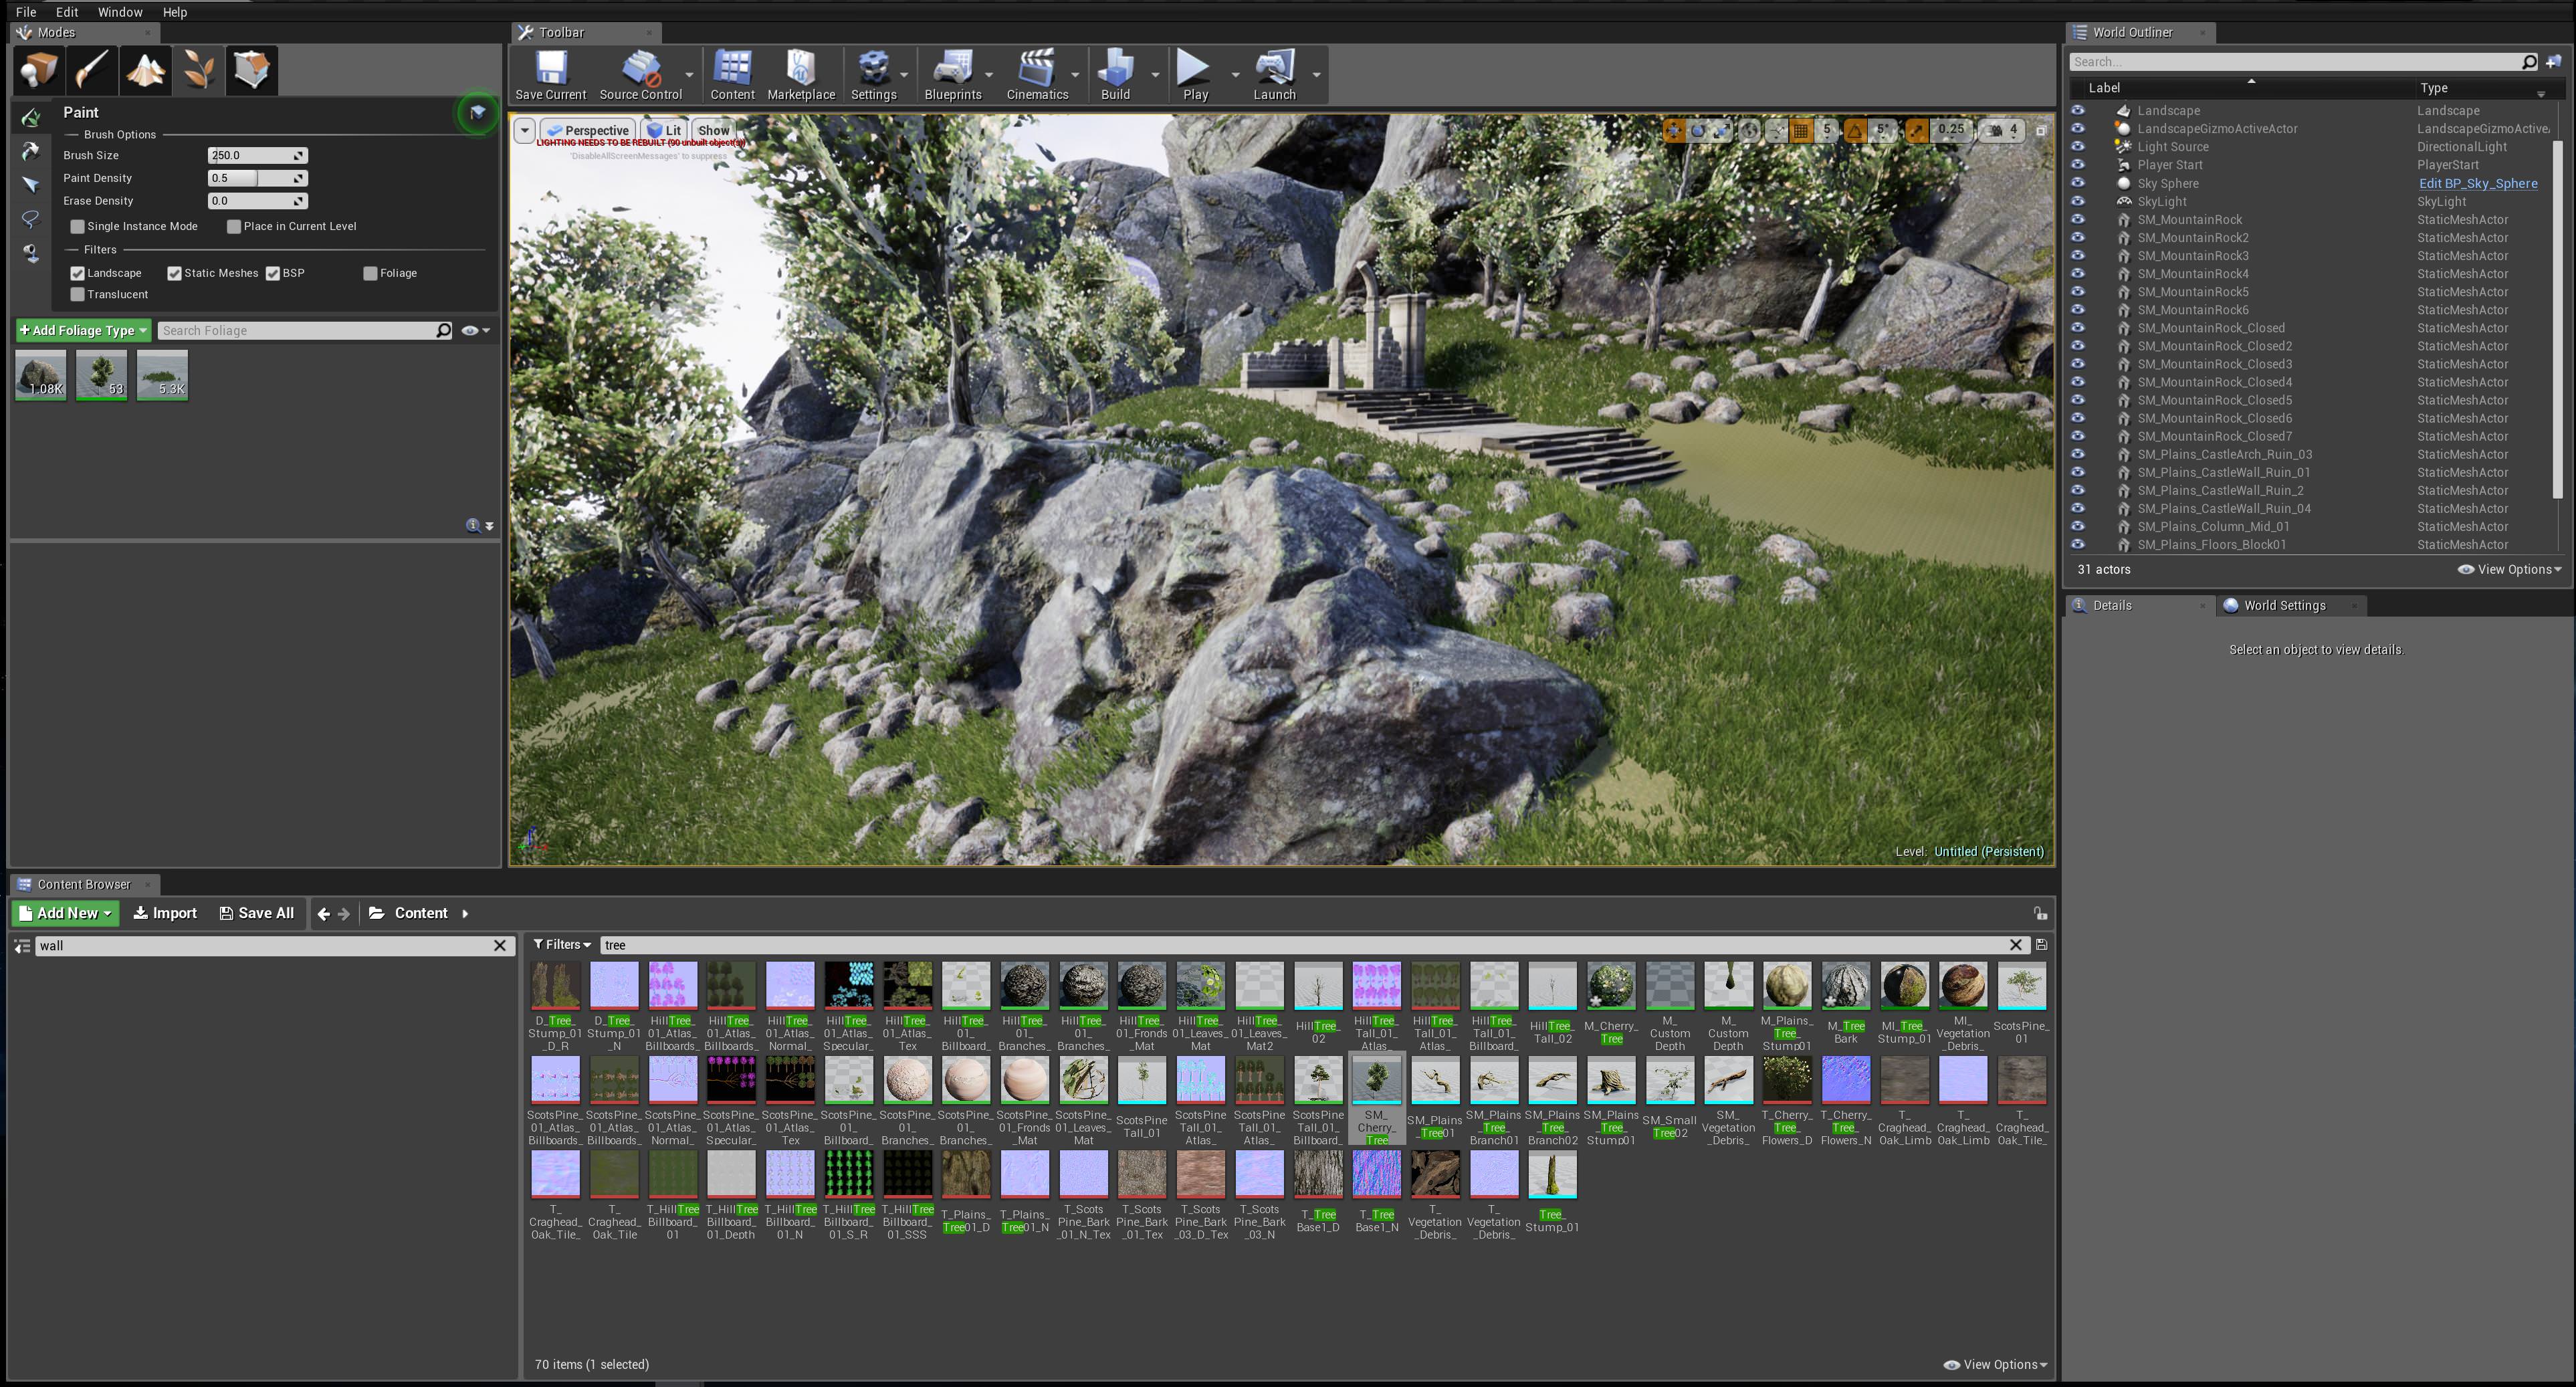2576x1387 pixels.
Task: Open World Outliner View Options dropdown
Action: pyautogui.click(x=2510, y=570)
